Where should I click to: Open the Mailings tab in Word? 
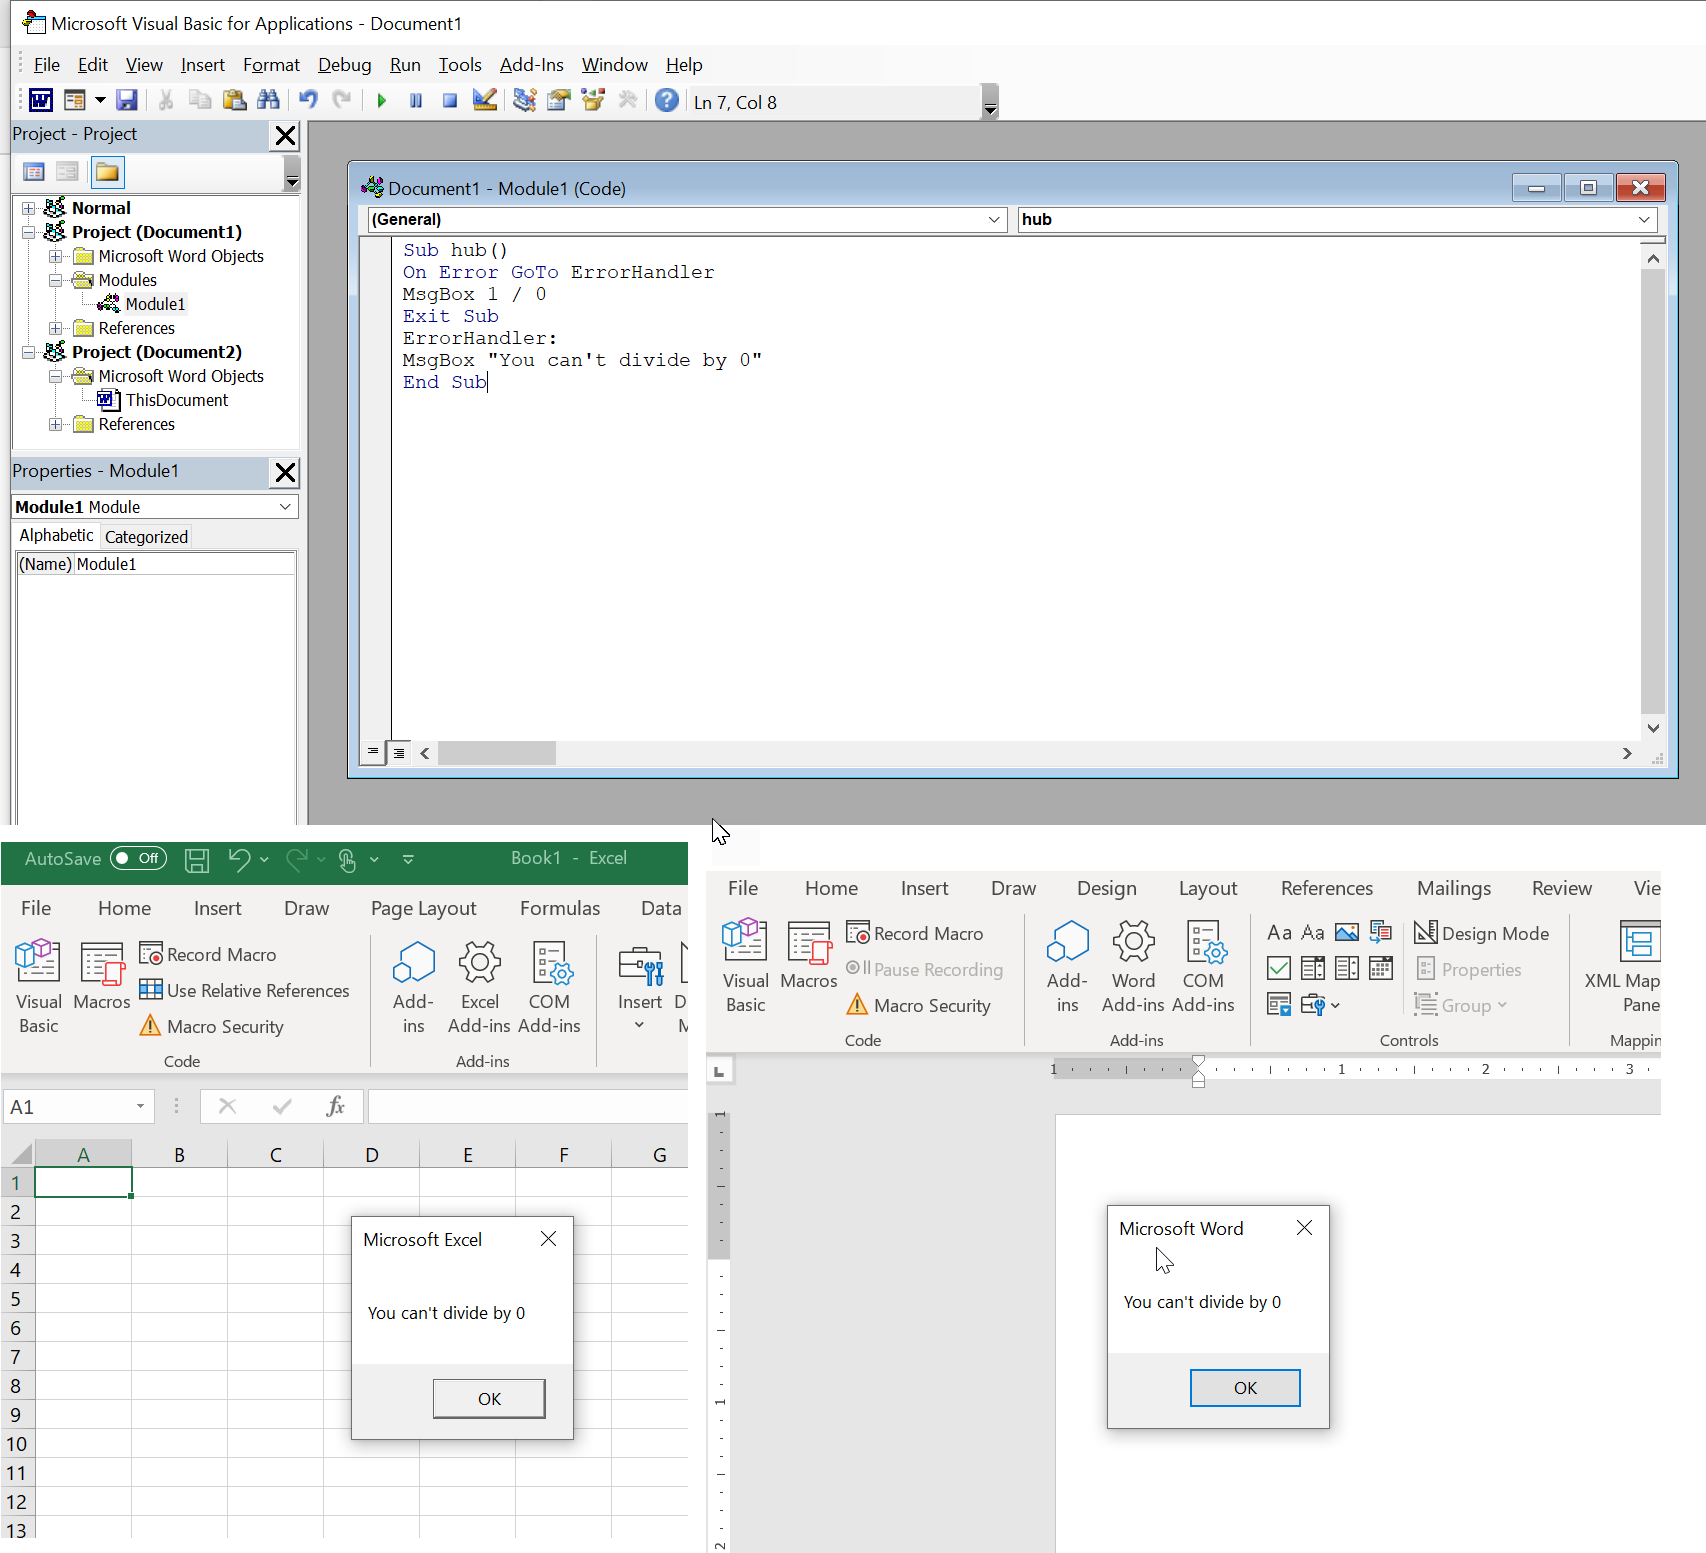pos(1454,888)
